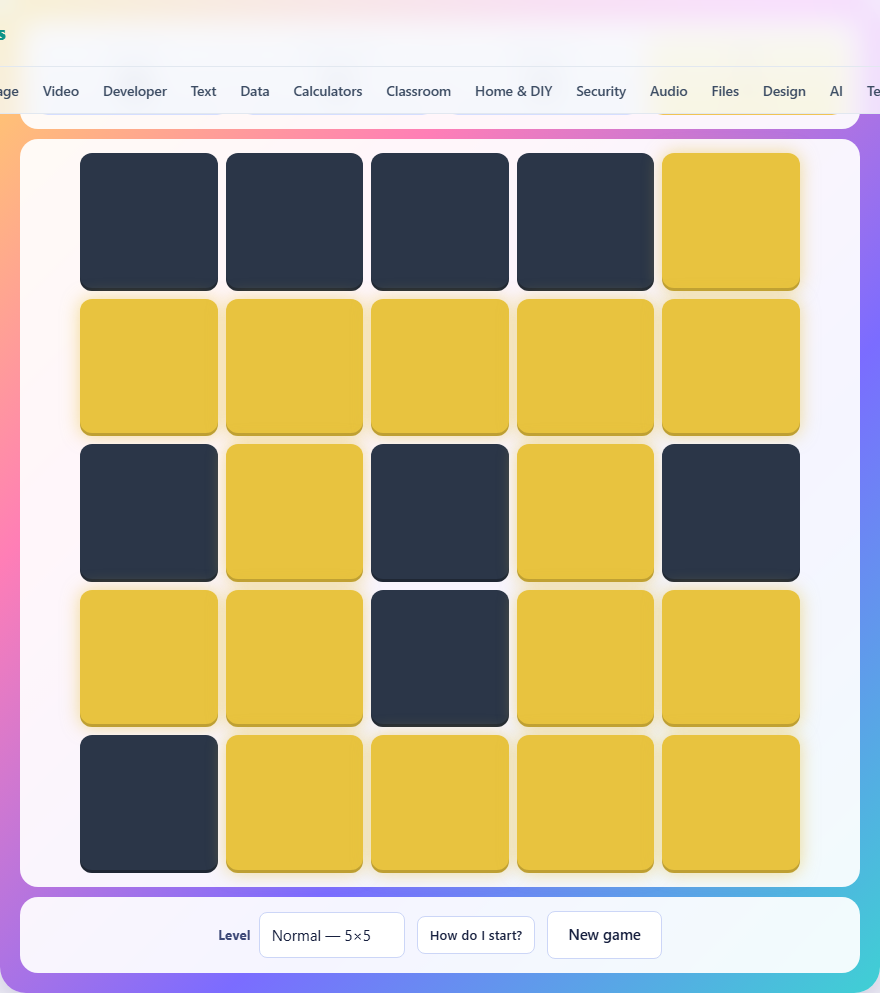Screen dimensions: 880x993
Task: Toggle the dark center tile in row three
Action: point(440,513)
